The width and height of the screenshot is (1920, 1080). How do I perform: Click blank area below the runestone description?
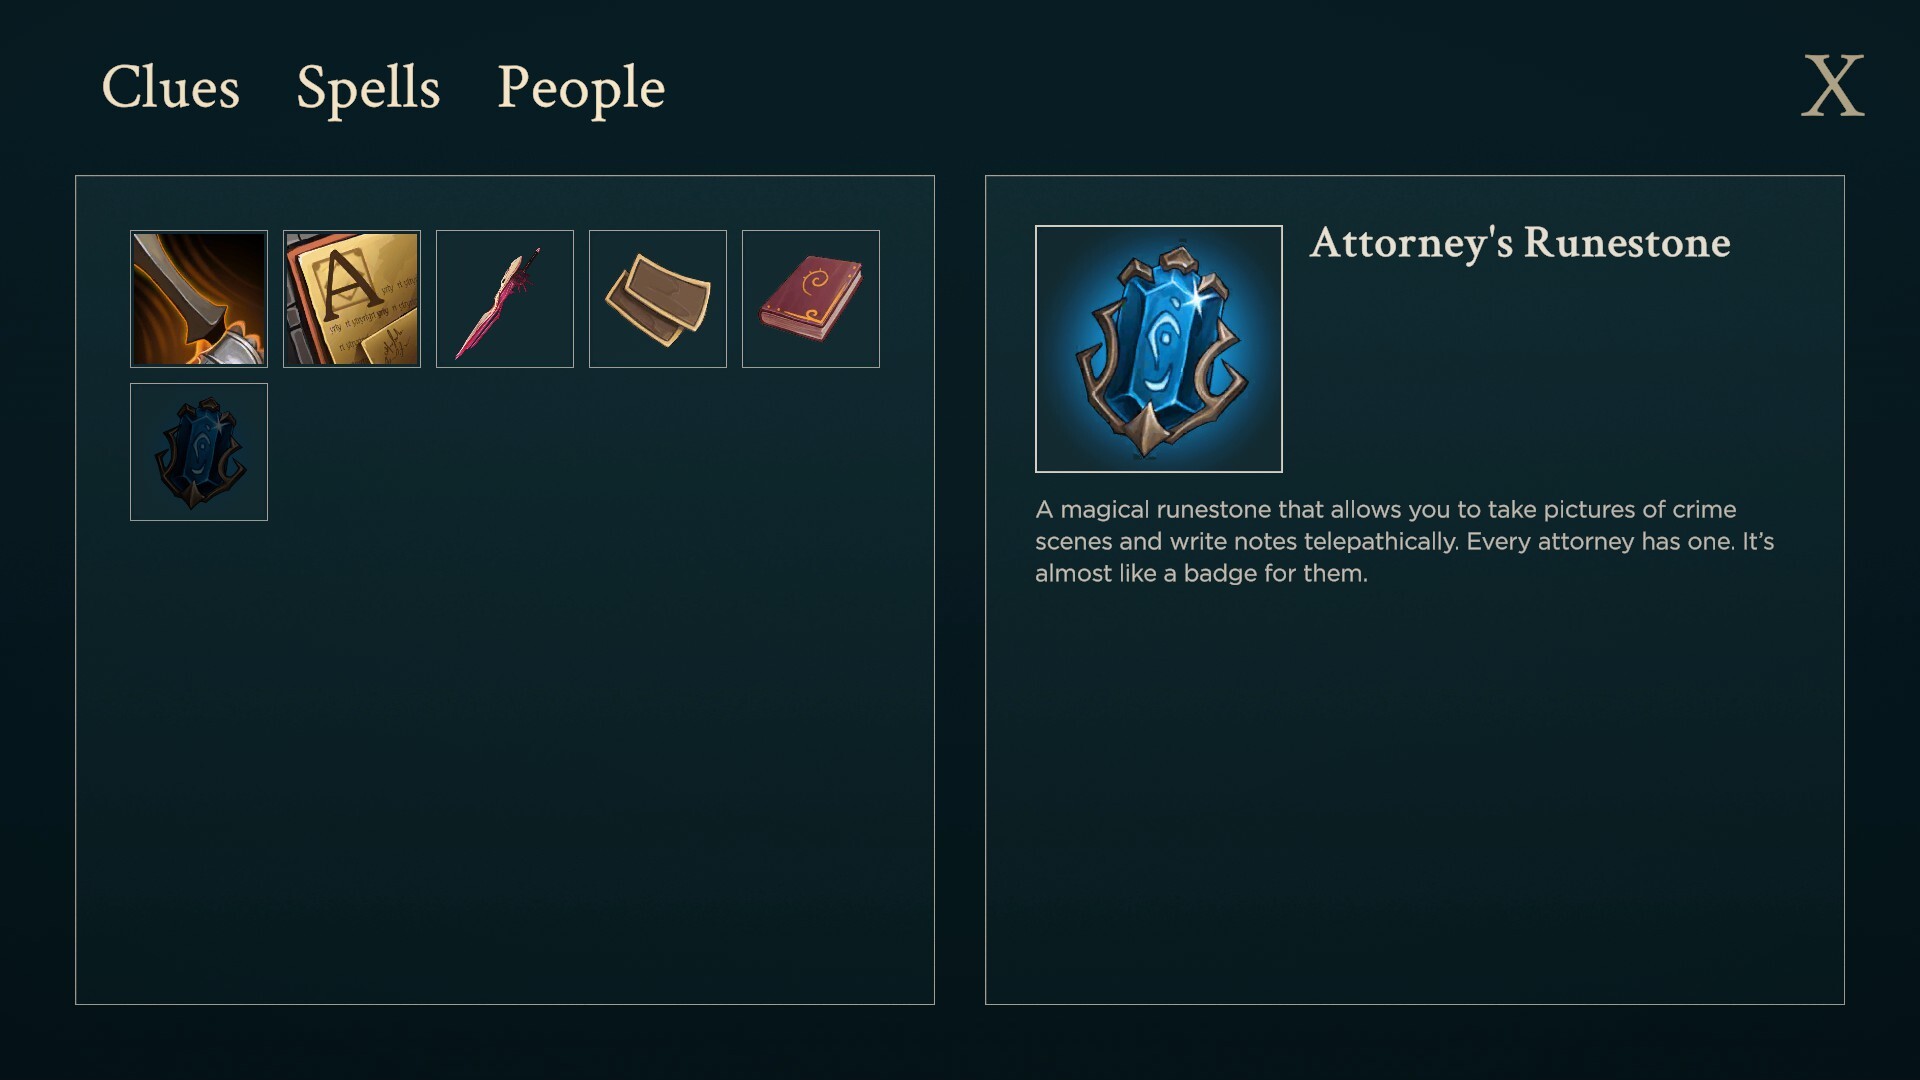[1414, 800]
